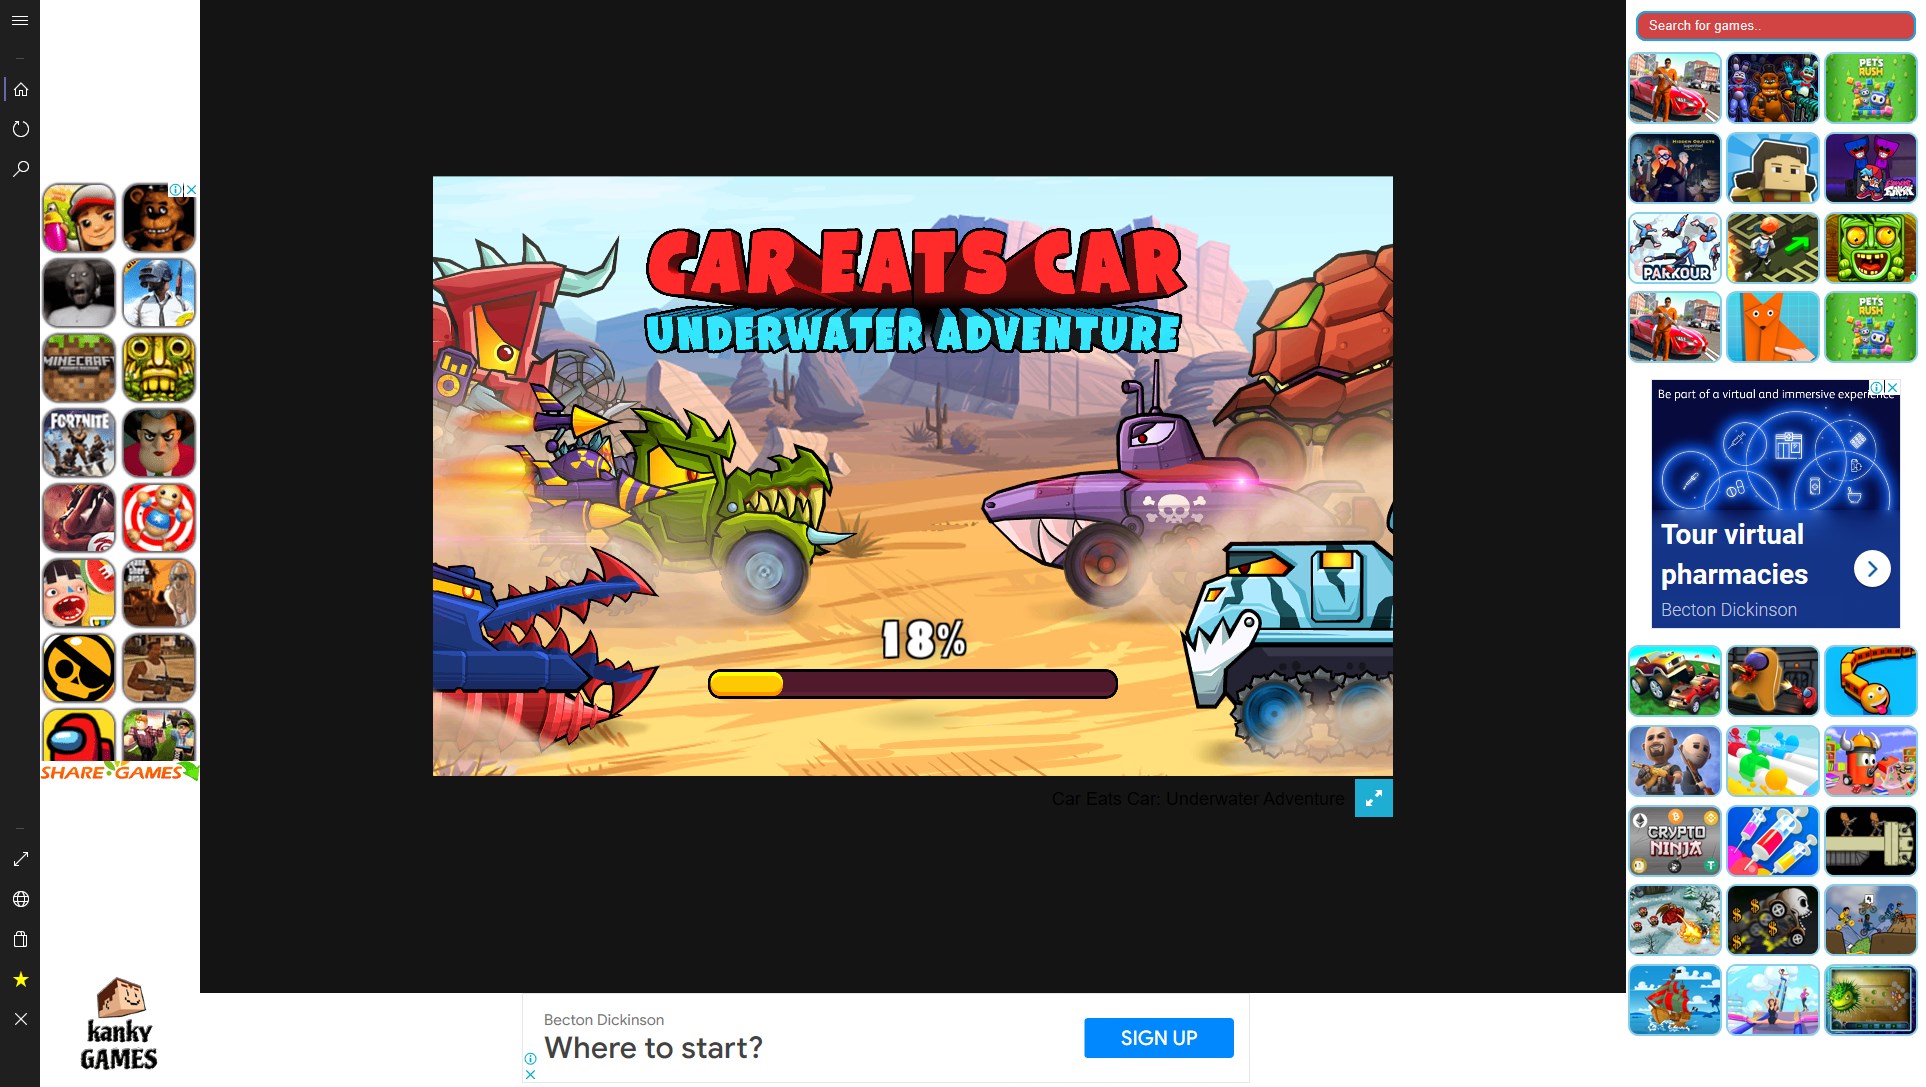1926x1087 pixels.
Task: Toggle fullscreen for the Car Eats Car game
Action: point(1373,798)
